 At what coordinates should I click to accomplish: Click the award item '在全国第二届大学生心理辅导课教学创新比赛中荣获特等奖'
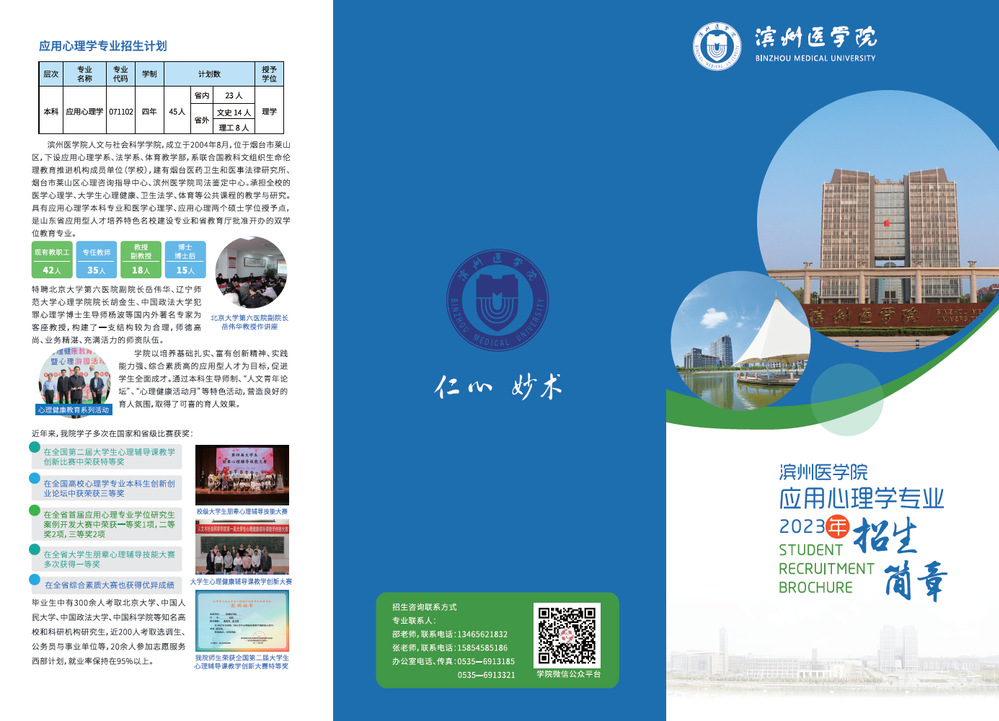coord(109,457)
